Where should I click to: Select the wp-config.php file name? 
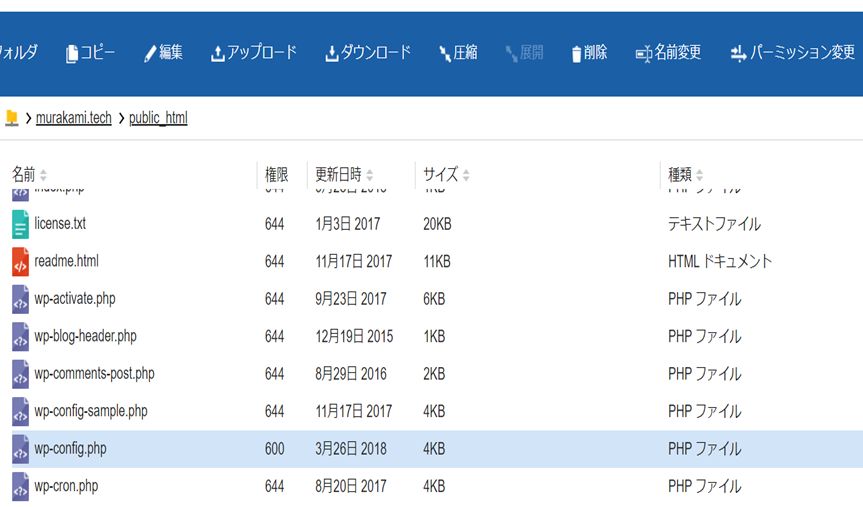[x=70, y=449]
